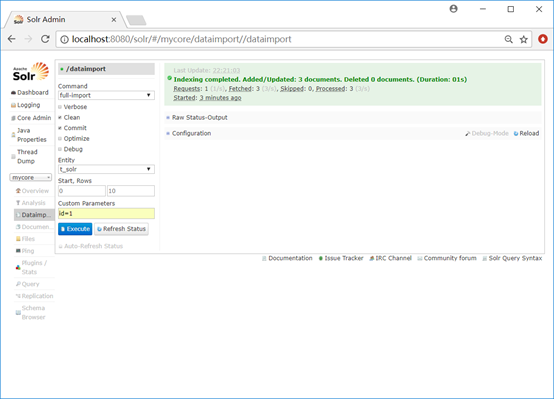554x399 pixels.
Task: Open the Community forum link
Action: pos(447,258)
